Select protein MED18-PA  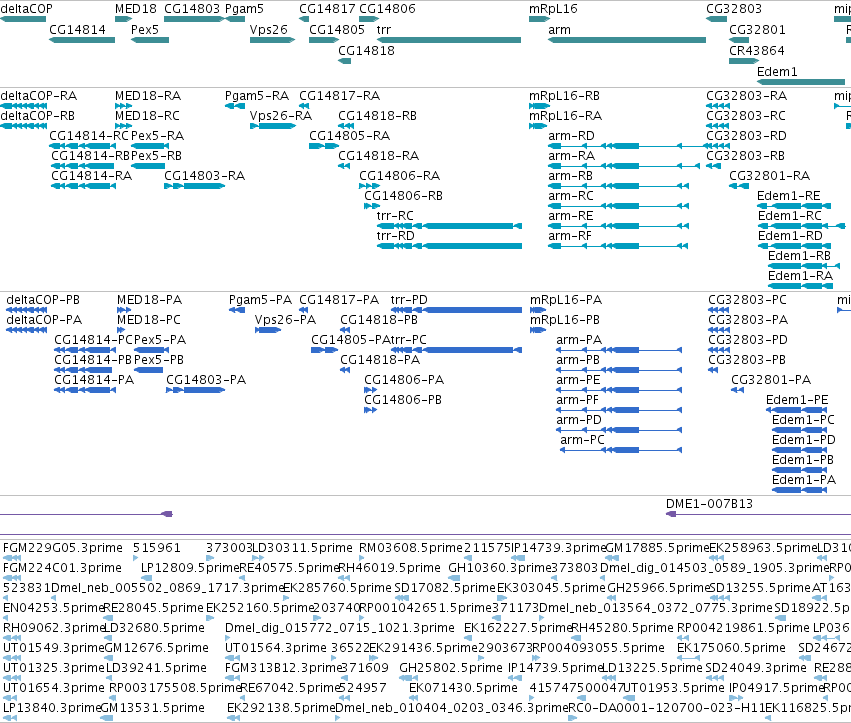149,300
